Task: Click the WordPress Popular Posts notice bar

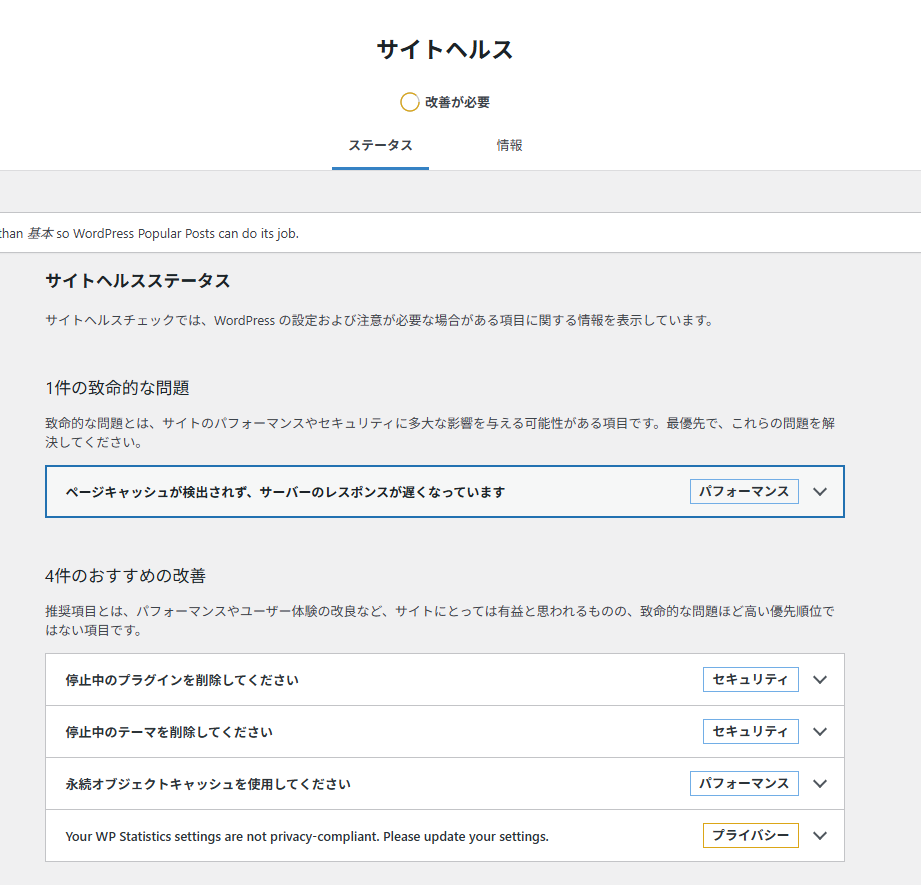Action: coord(460,233)
